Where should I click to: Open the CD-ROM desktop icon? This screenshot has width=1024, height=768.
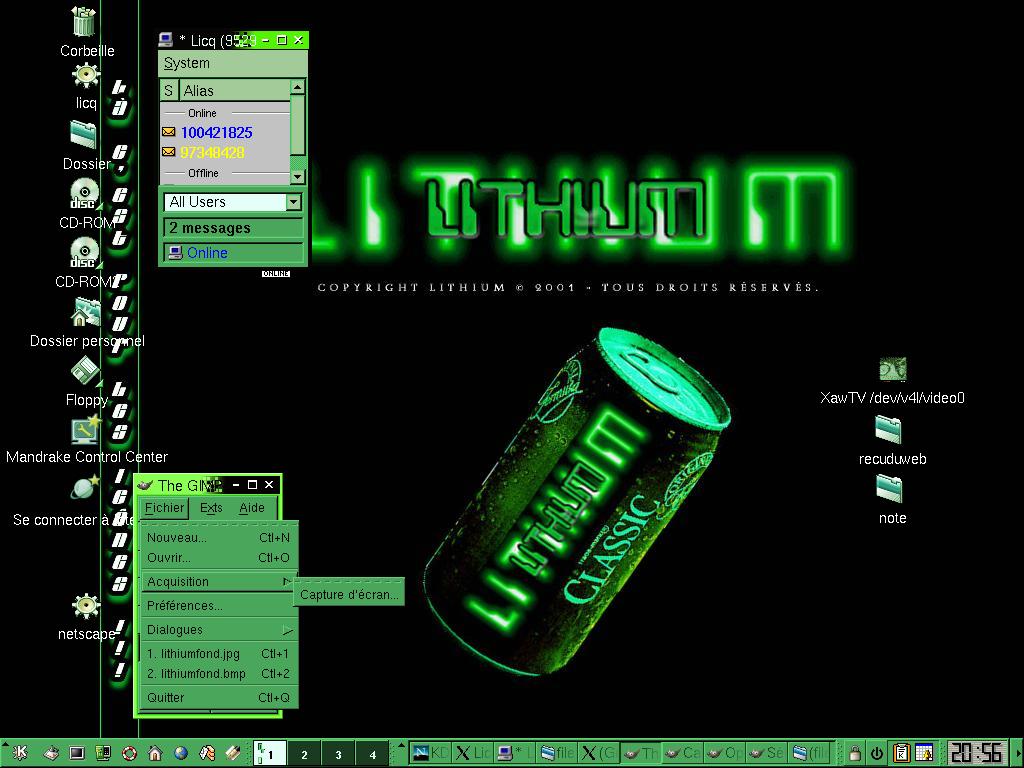85,194
